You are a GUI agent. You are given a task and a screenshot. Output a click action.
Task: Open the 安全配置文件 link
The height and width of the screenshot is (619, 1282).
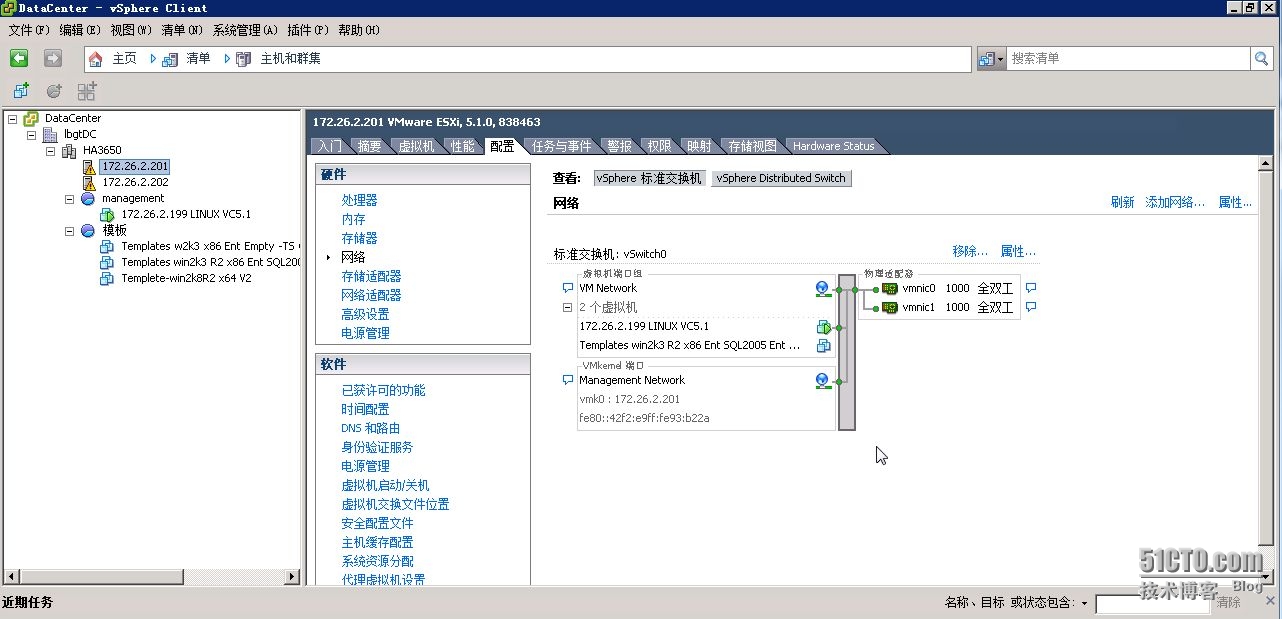pyautogui.click(x=377, y=523)
